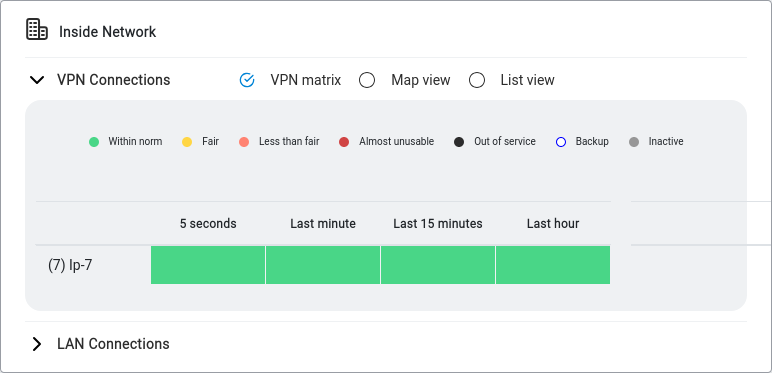Click the blue Backup legend circle
Image resolution: width=772 pixels, height=373 pixels.
561,142
